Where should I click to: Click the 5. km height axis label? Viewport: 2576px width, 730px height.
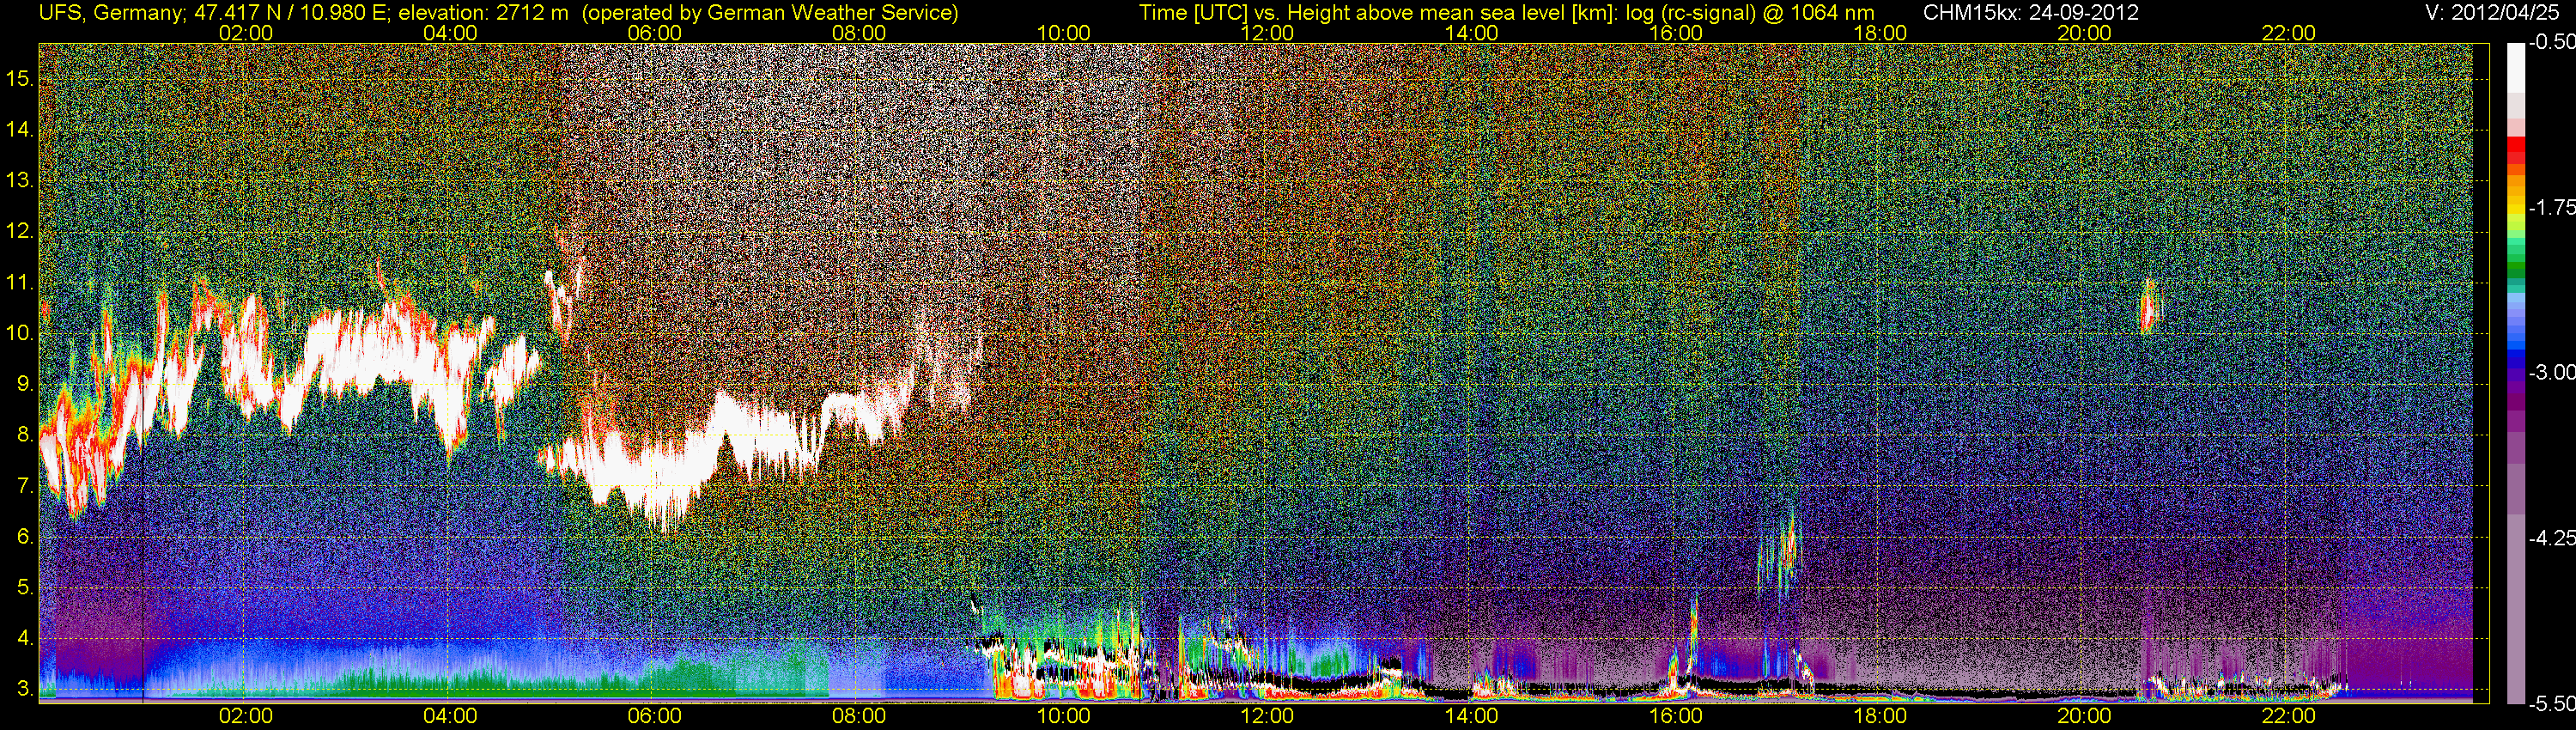pos(24,588)
